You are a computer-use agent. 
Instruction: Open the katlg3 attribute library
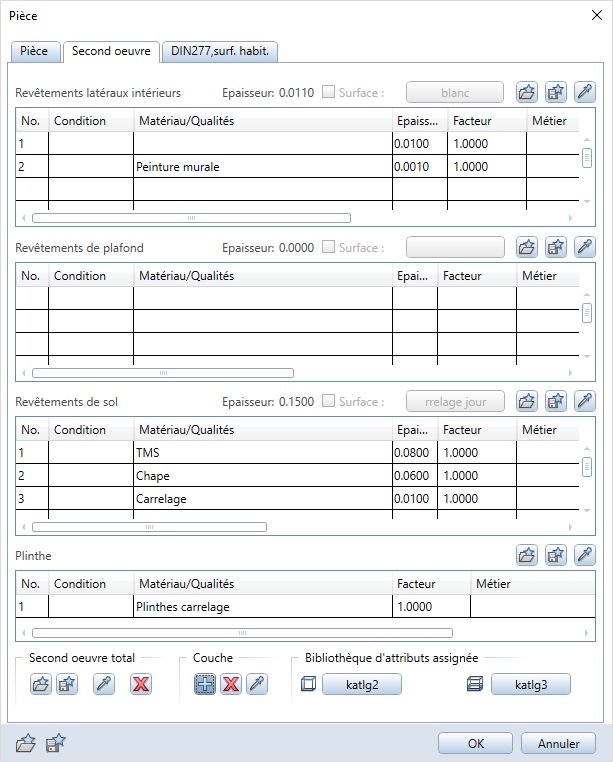[531, 685]
